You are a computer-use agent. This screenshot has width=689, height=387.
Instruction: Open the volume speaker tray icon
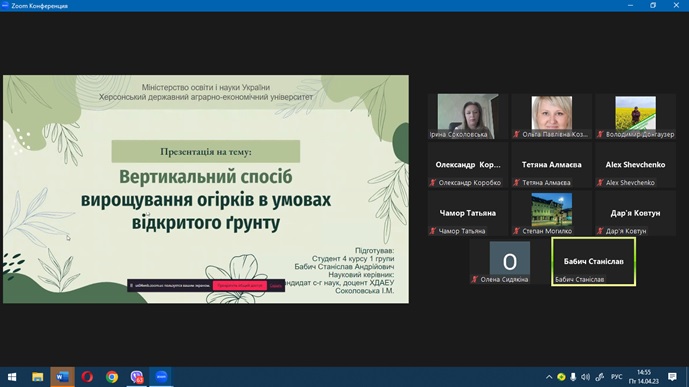click(585, 377)
